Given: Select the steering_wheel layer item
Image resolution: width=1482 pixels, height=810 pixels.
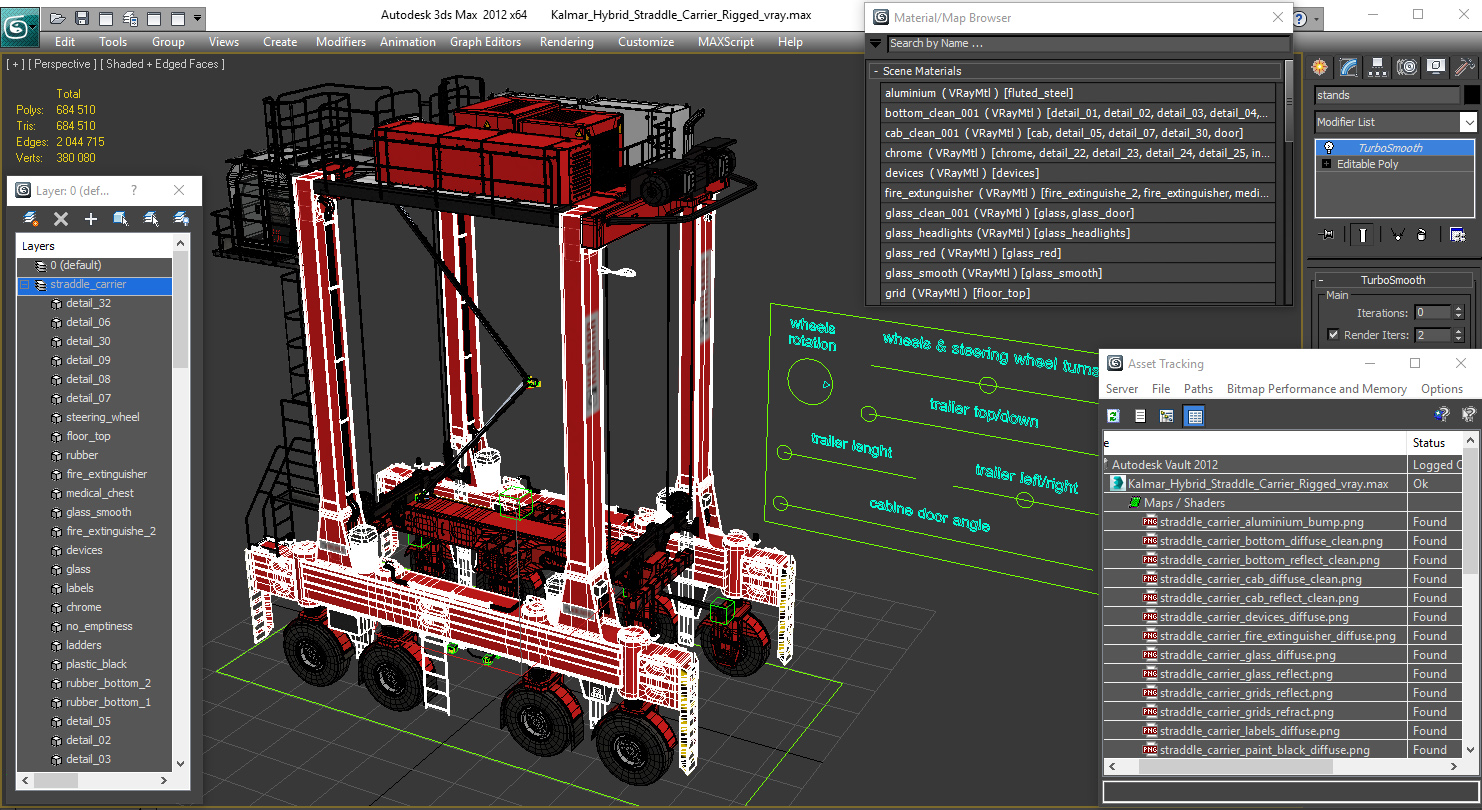Looking at the screenshot, I should coord(103,417).
